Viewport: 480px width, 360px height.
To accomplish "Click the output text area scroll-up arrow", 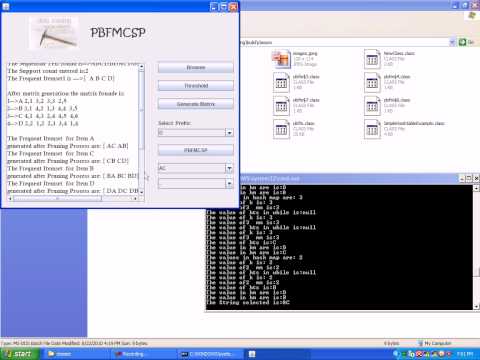I will click(141, 67).
